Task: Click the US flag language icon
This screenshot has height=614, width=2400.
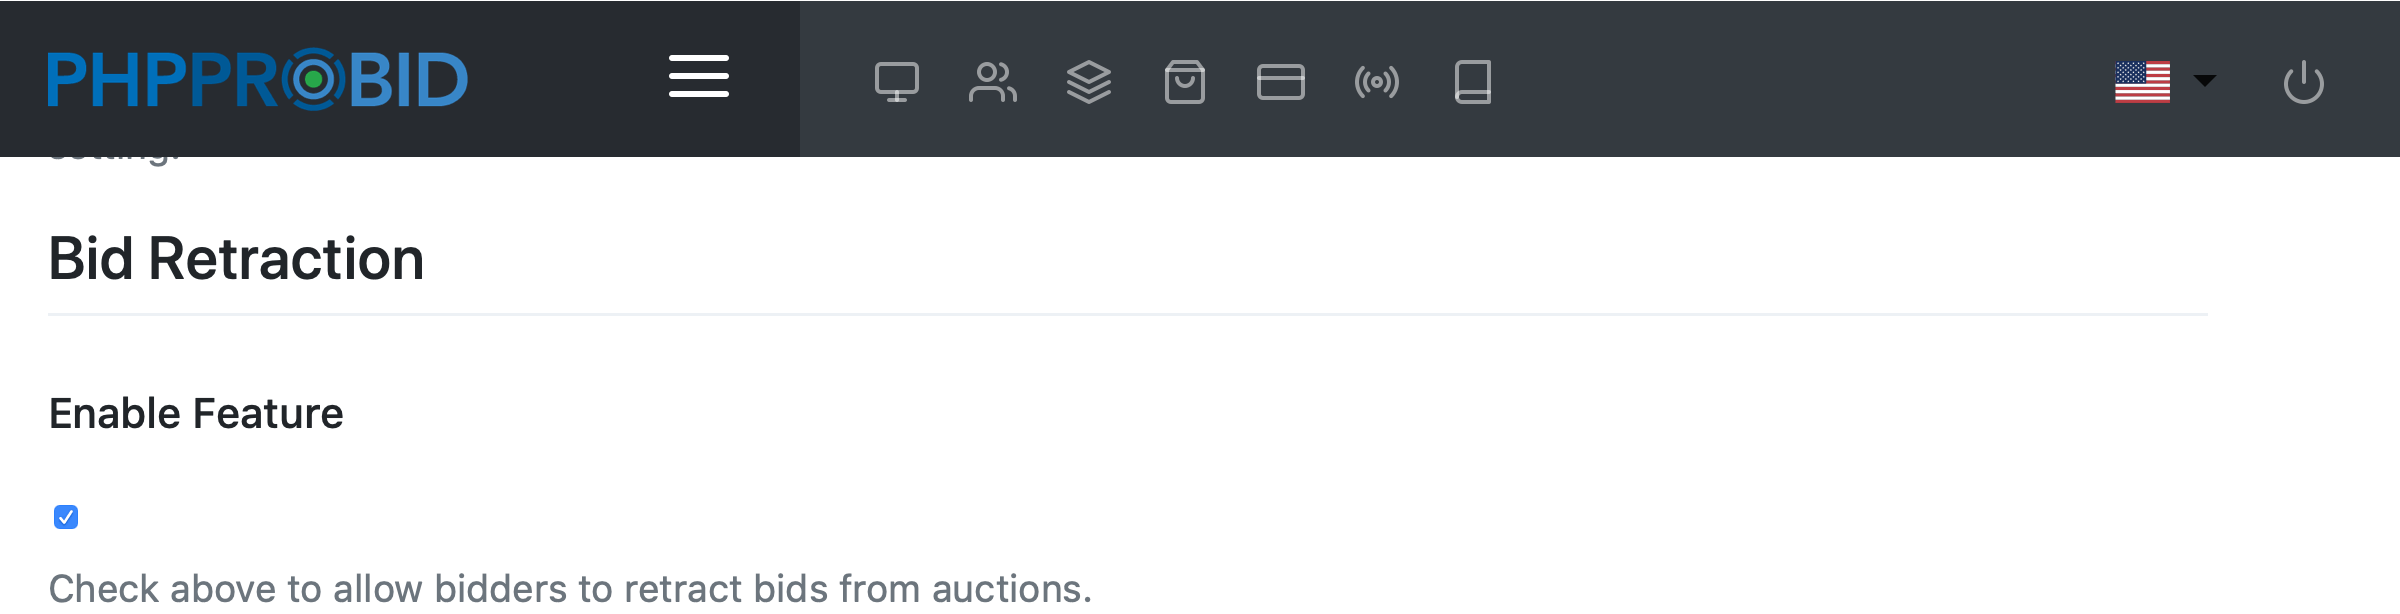Action: click(x=2142, y=82)
